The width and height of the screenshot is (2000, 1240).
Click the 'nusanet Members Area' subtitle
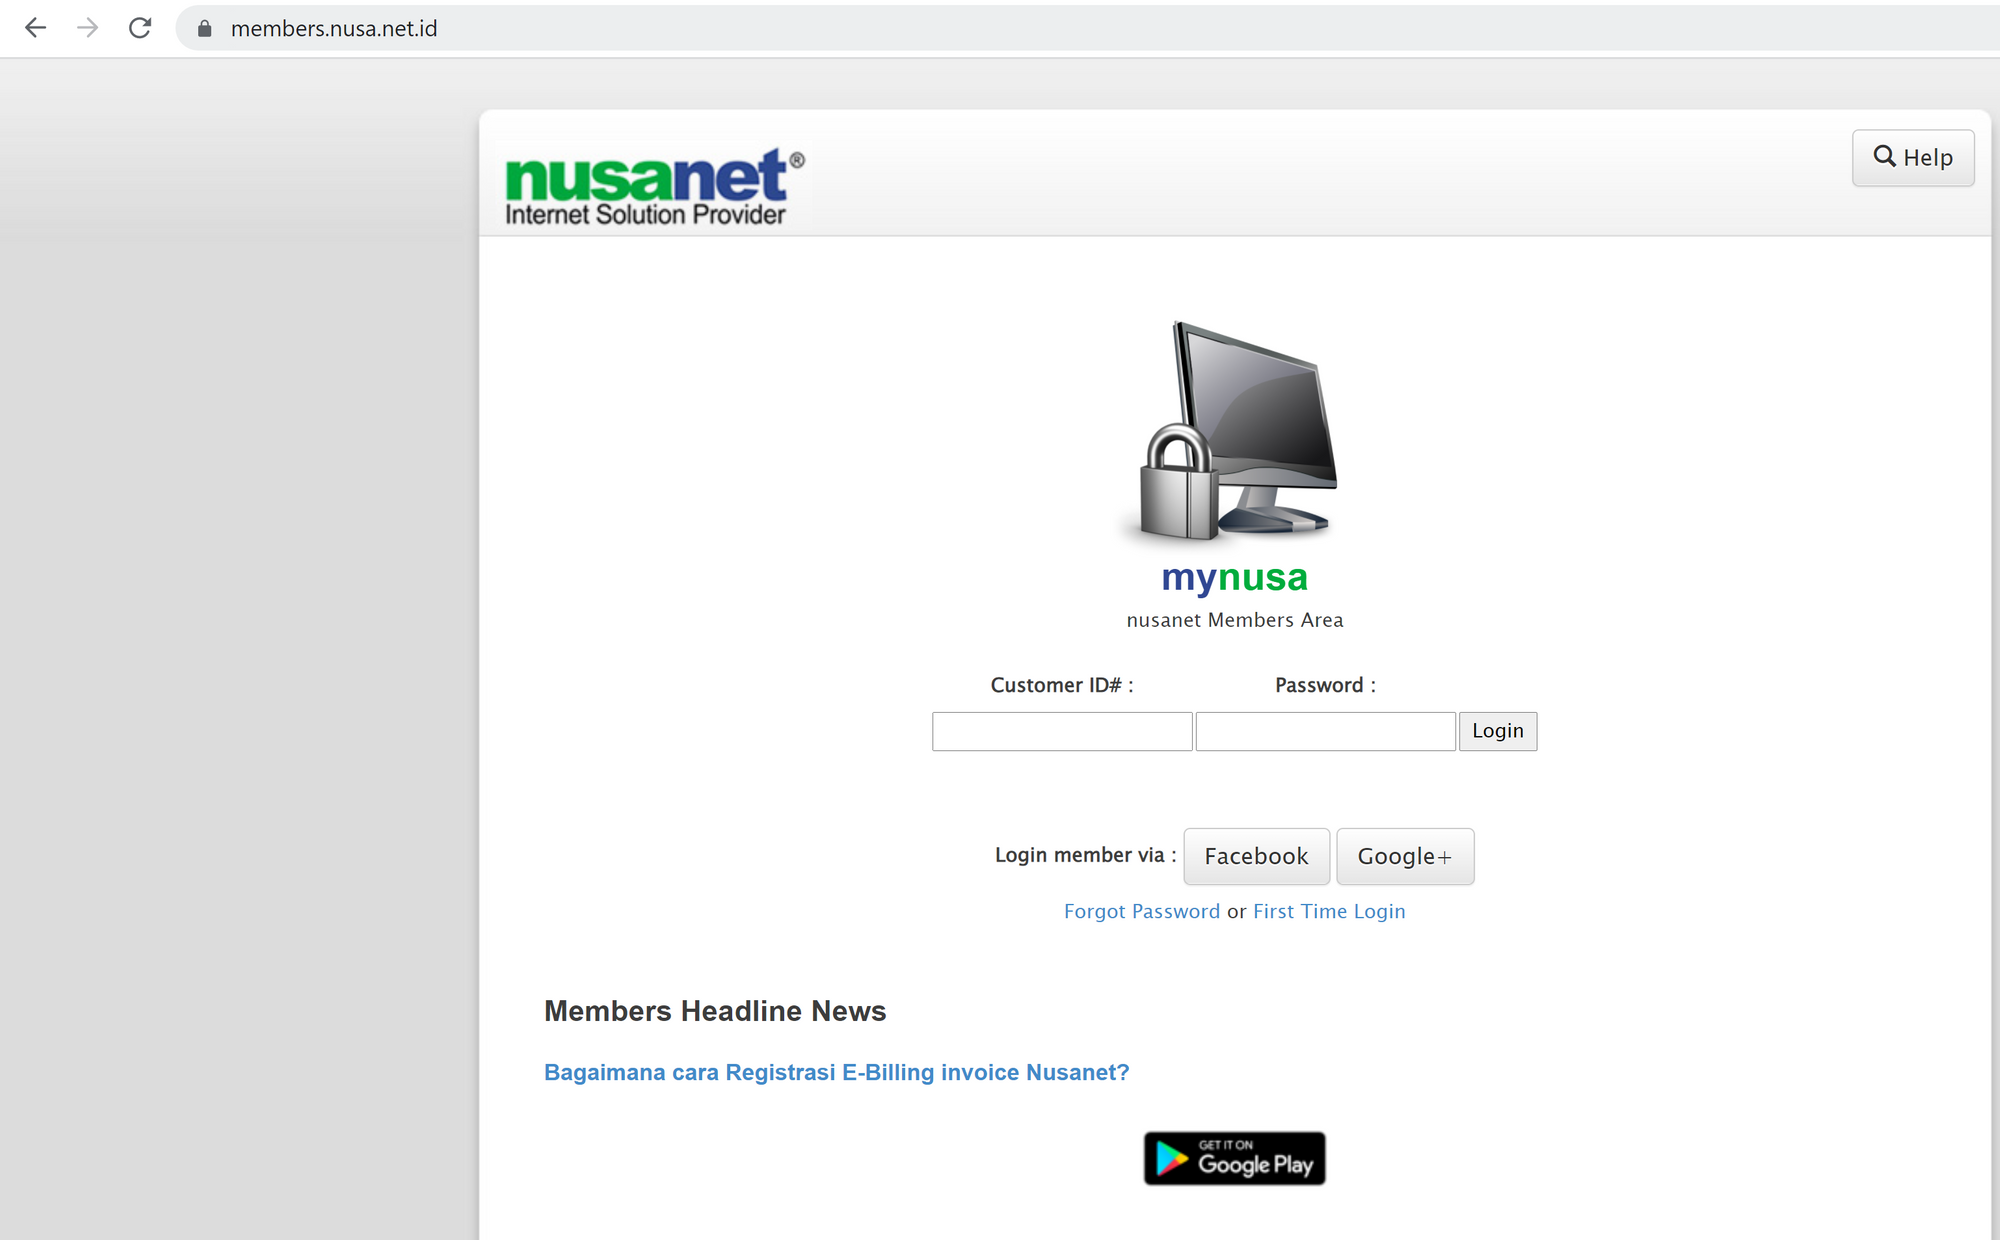[1235, 620]
